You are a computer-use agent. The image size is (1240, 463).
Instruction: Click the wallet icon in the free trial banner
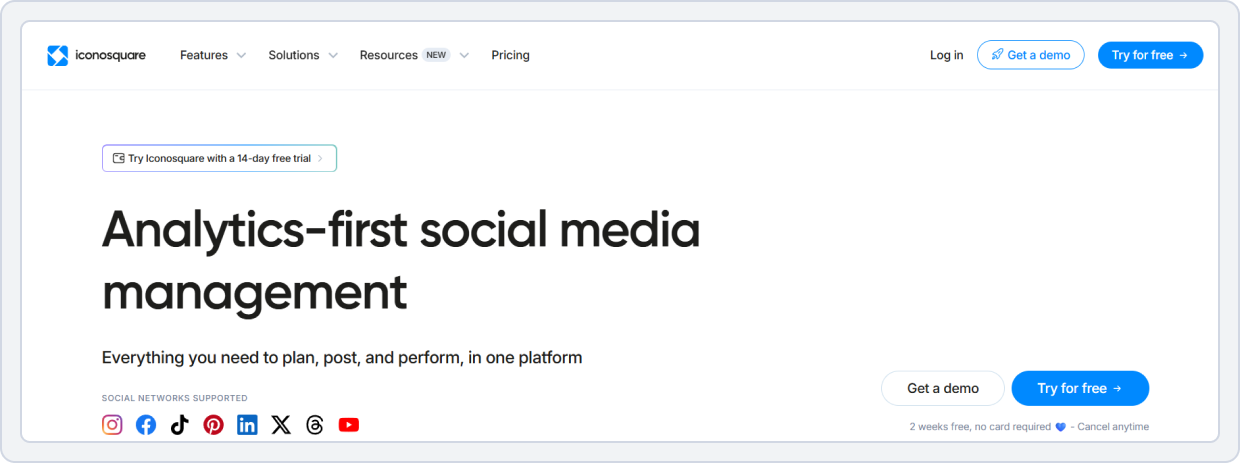click(x=119, y=158)
